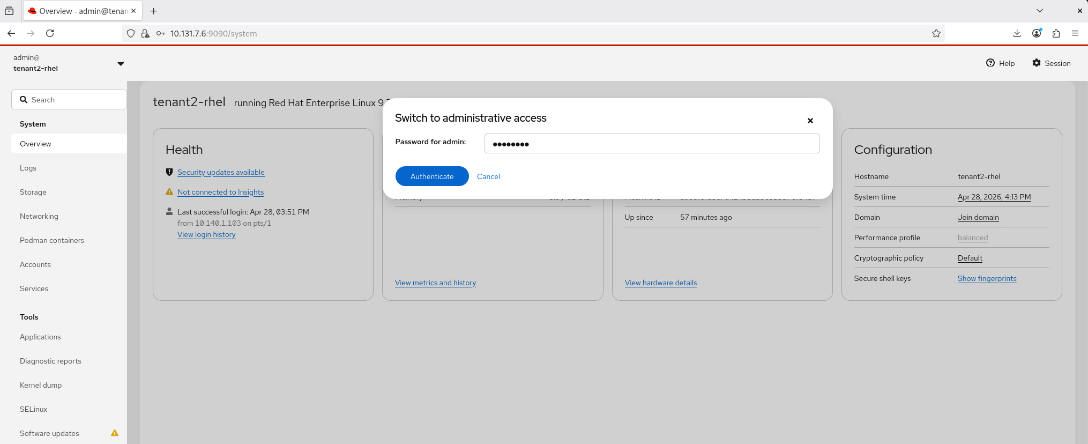This screenshot has width=1088, height=444.
Task: Open the Default cryptographic policy link
Action: pyautogui.click(x=970, y=258)
